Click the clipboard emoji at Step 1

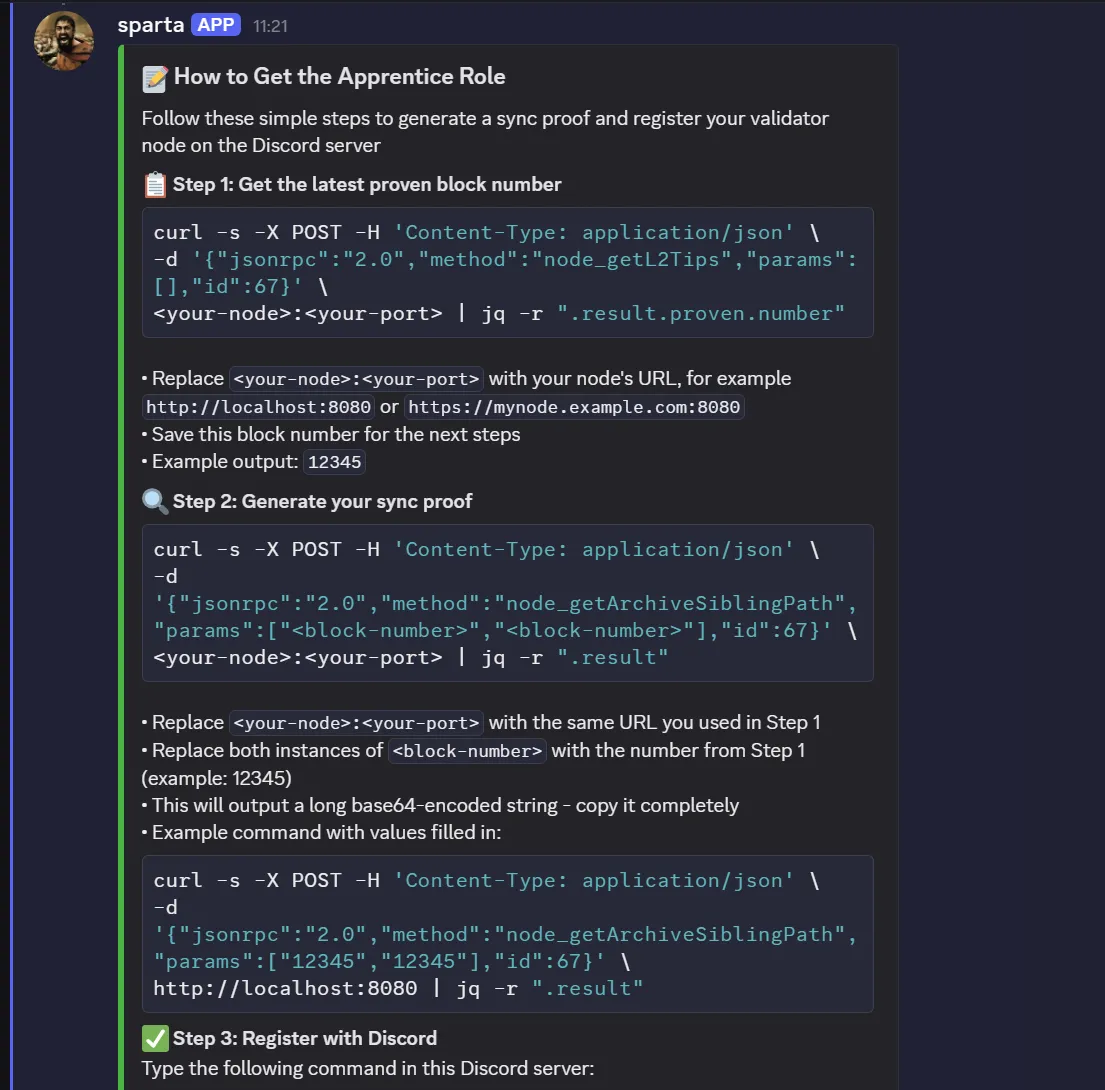[x=155, y=185]
